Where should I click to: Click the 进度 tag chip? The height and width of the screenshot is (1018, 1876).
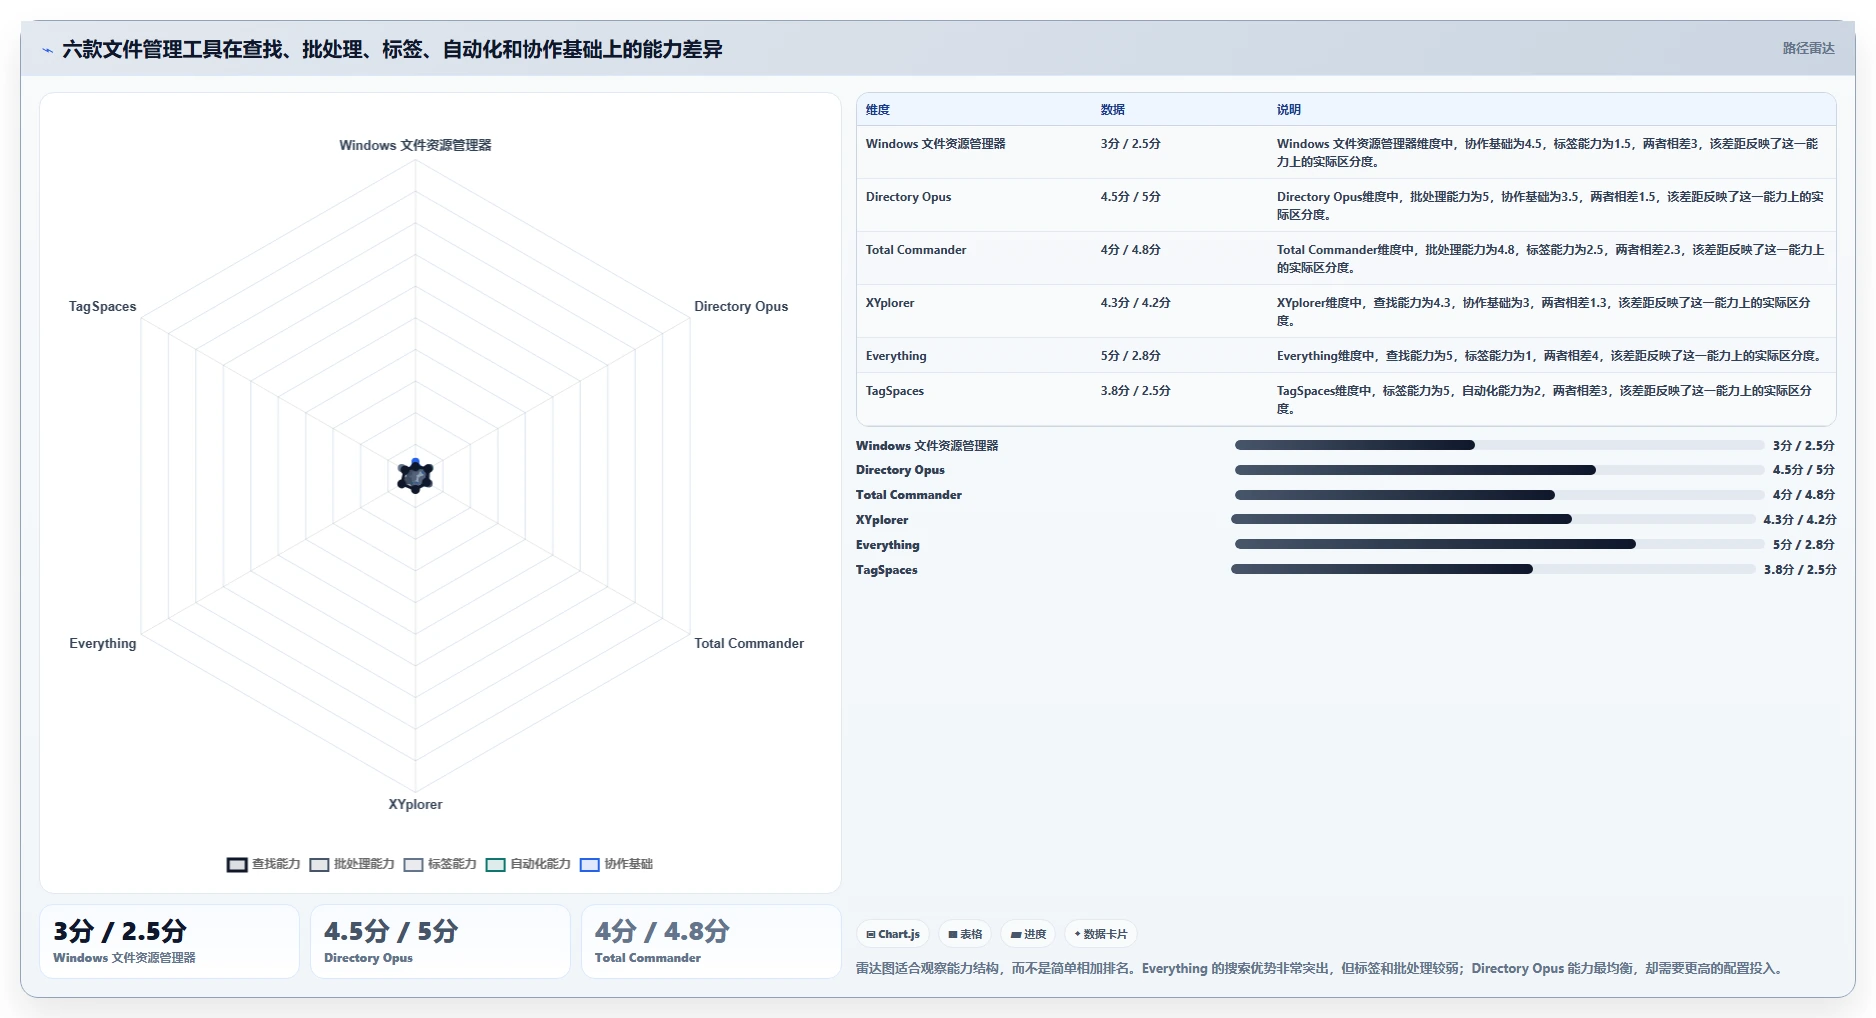pos(1028,934)
